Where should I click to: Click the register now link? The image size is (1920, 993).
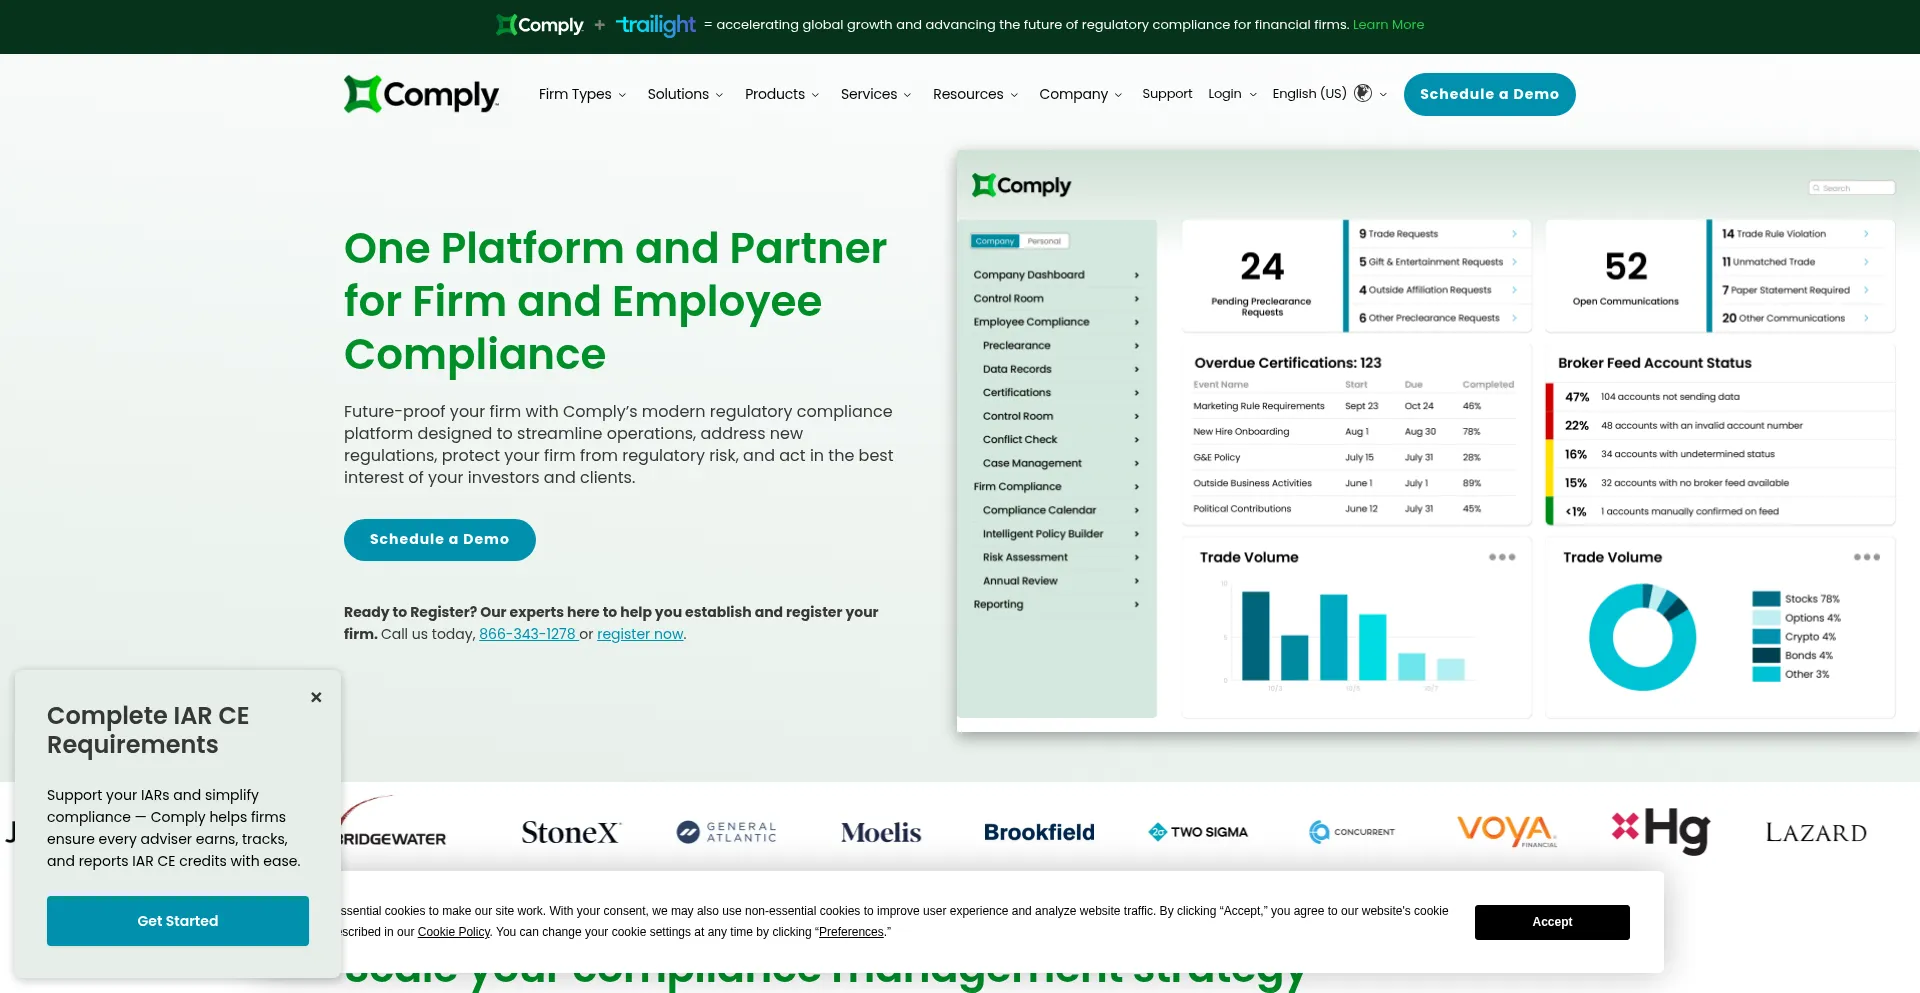pos(640,634)
